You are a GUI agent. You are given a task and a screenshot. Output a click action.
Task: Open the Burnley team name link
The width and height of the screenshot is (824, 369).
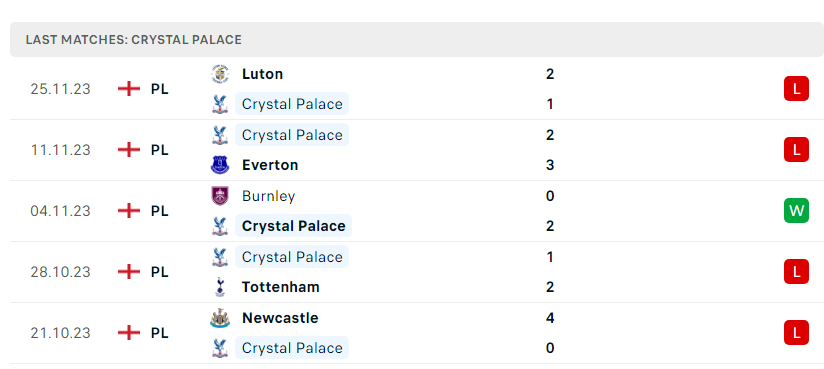(x=269, y=196)
